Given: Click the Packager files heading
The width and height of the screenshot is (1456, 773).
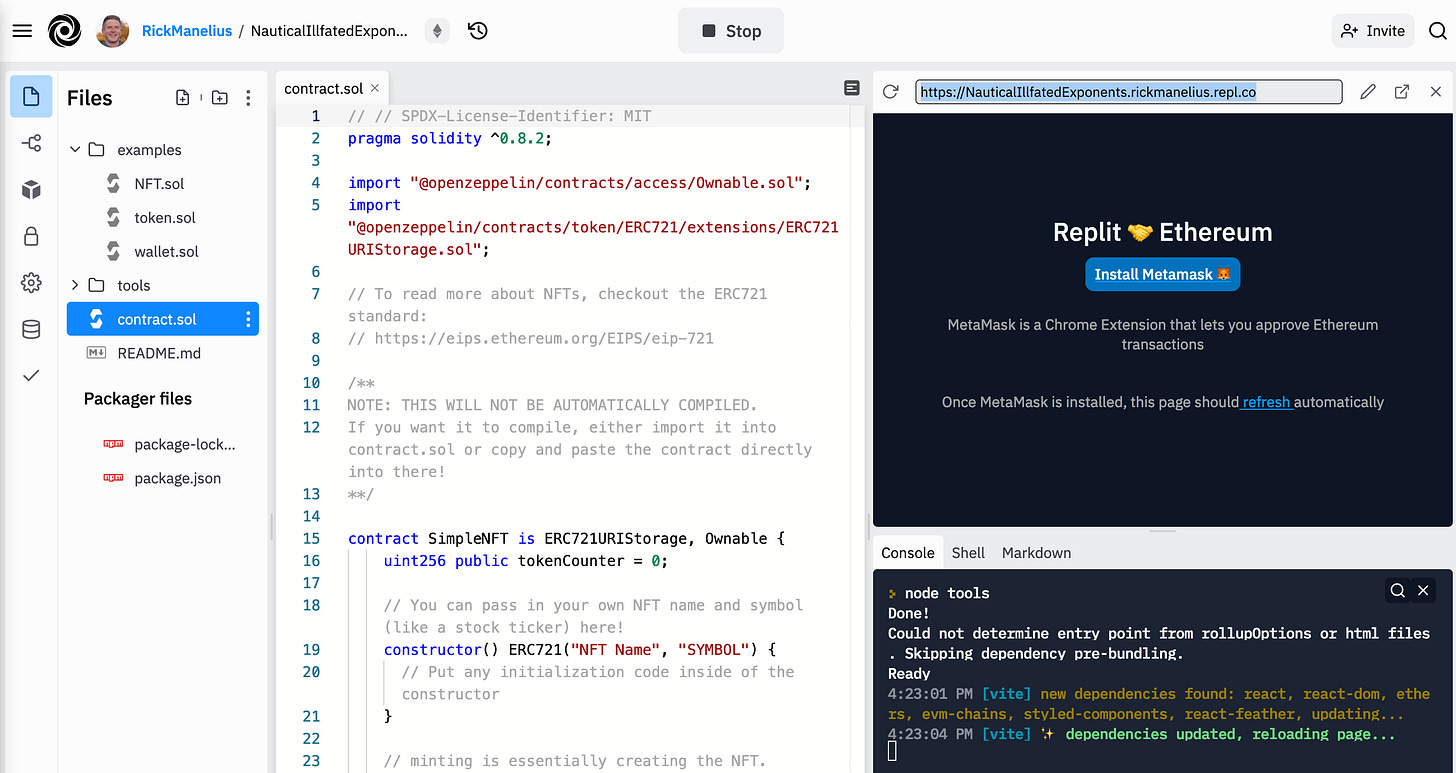Looking at the screenshot, I should [138, 398].
